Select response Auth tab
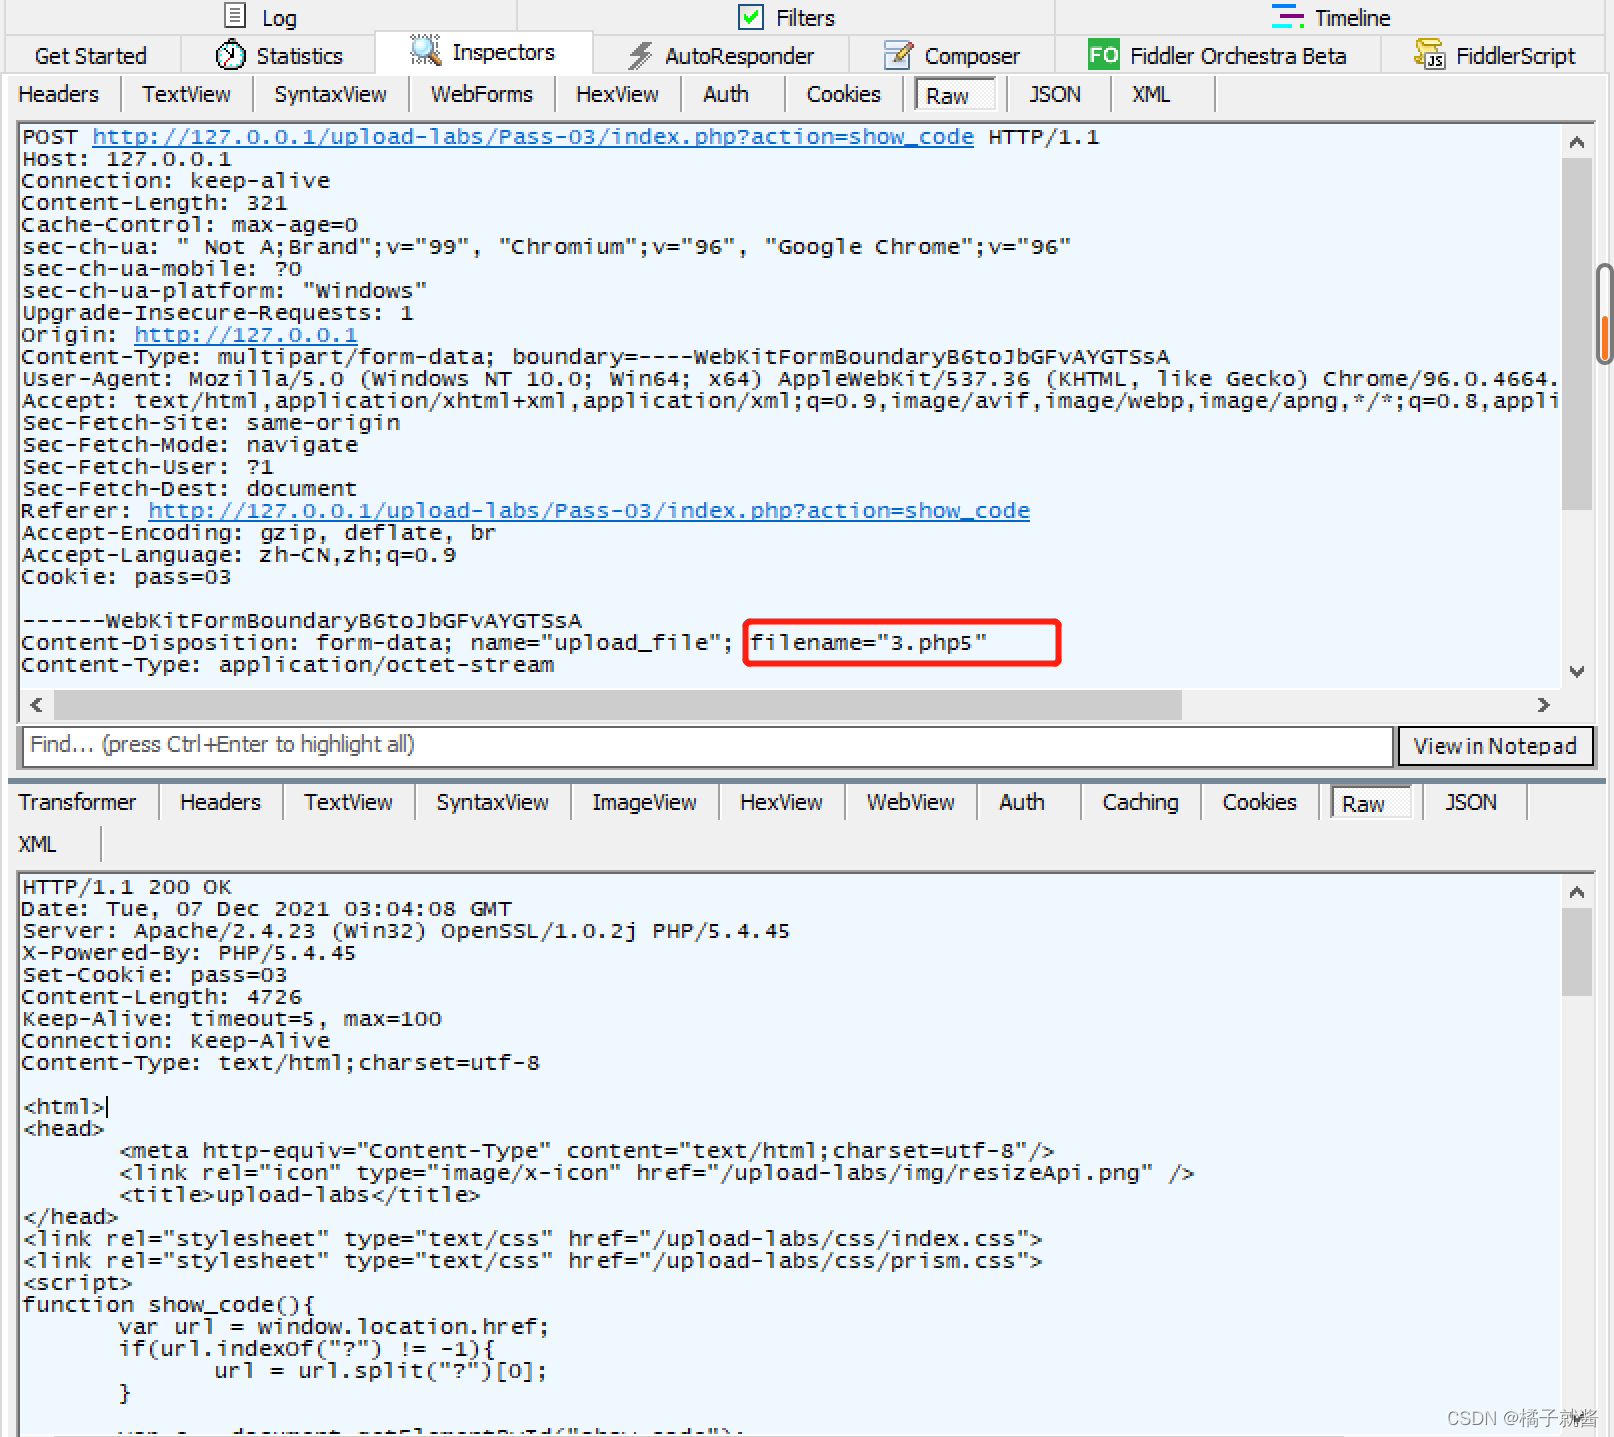The width and height of the screenshot is (1614, 1437). 1022,802
